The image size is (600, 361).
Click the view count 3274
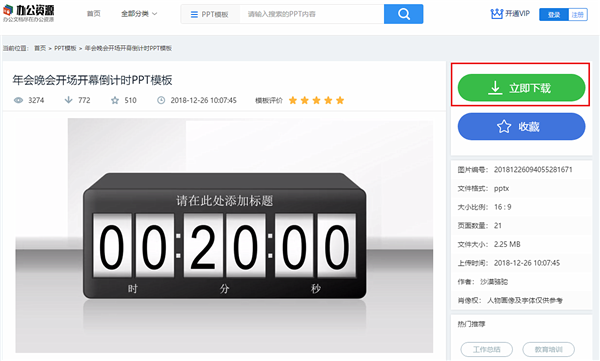36,100
